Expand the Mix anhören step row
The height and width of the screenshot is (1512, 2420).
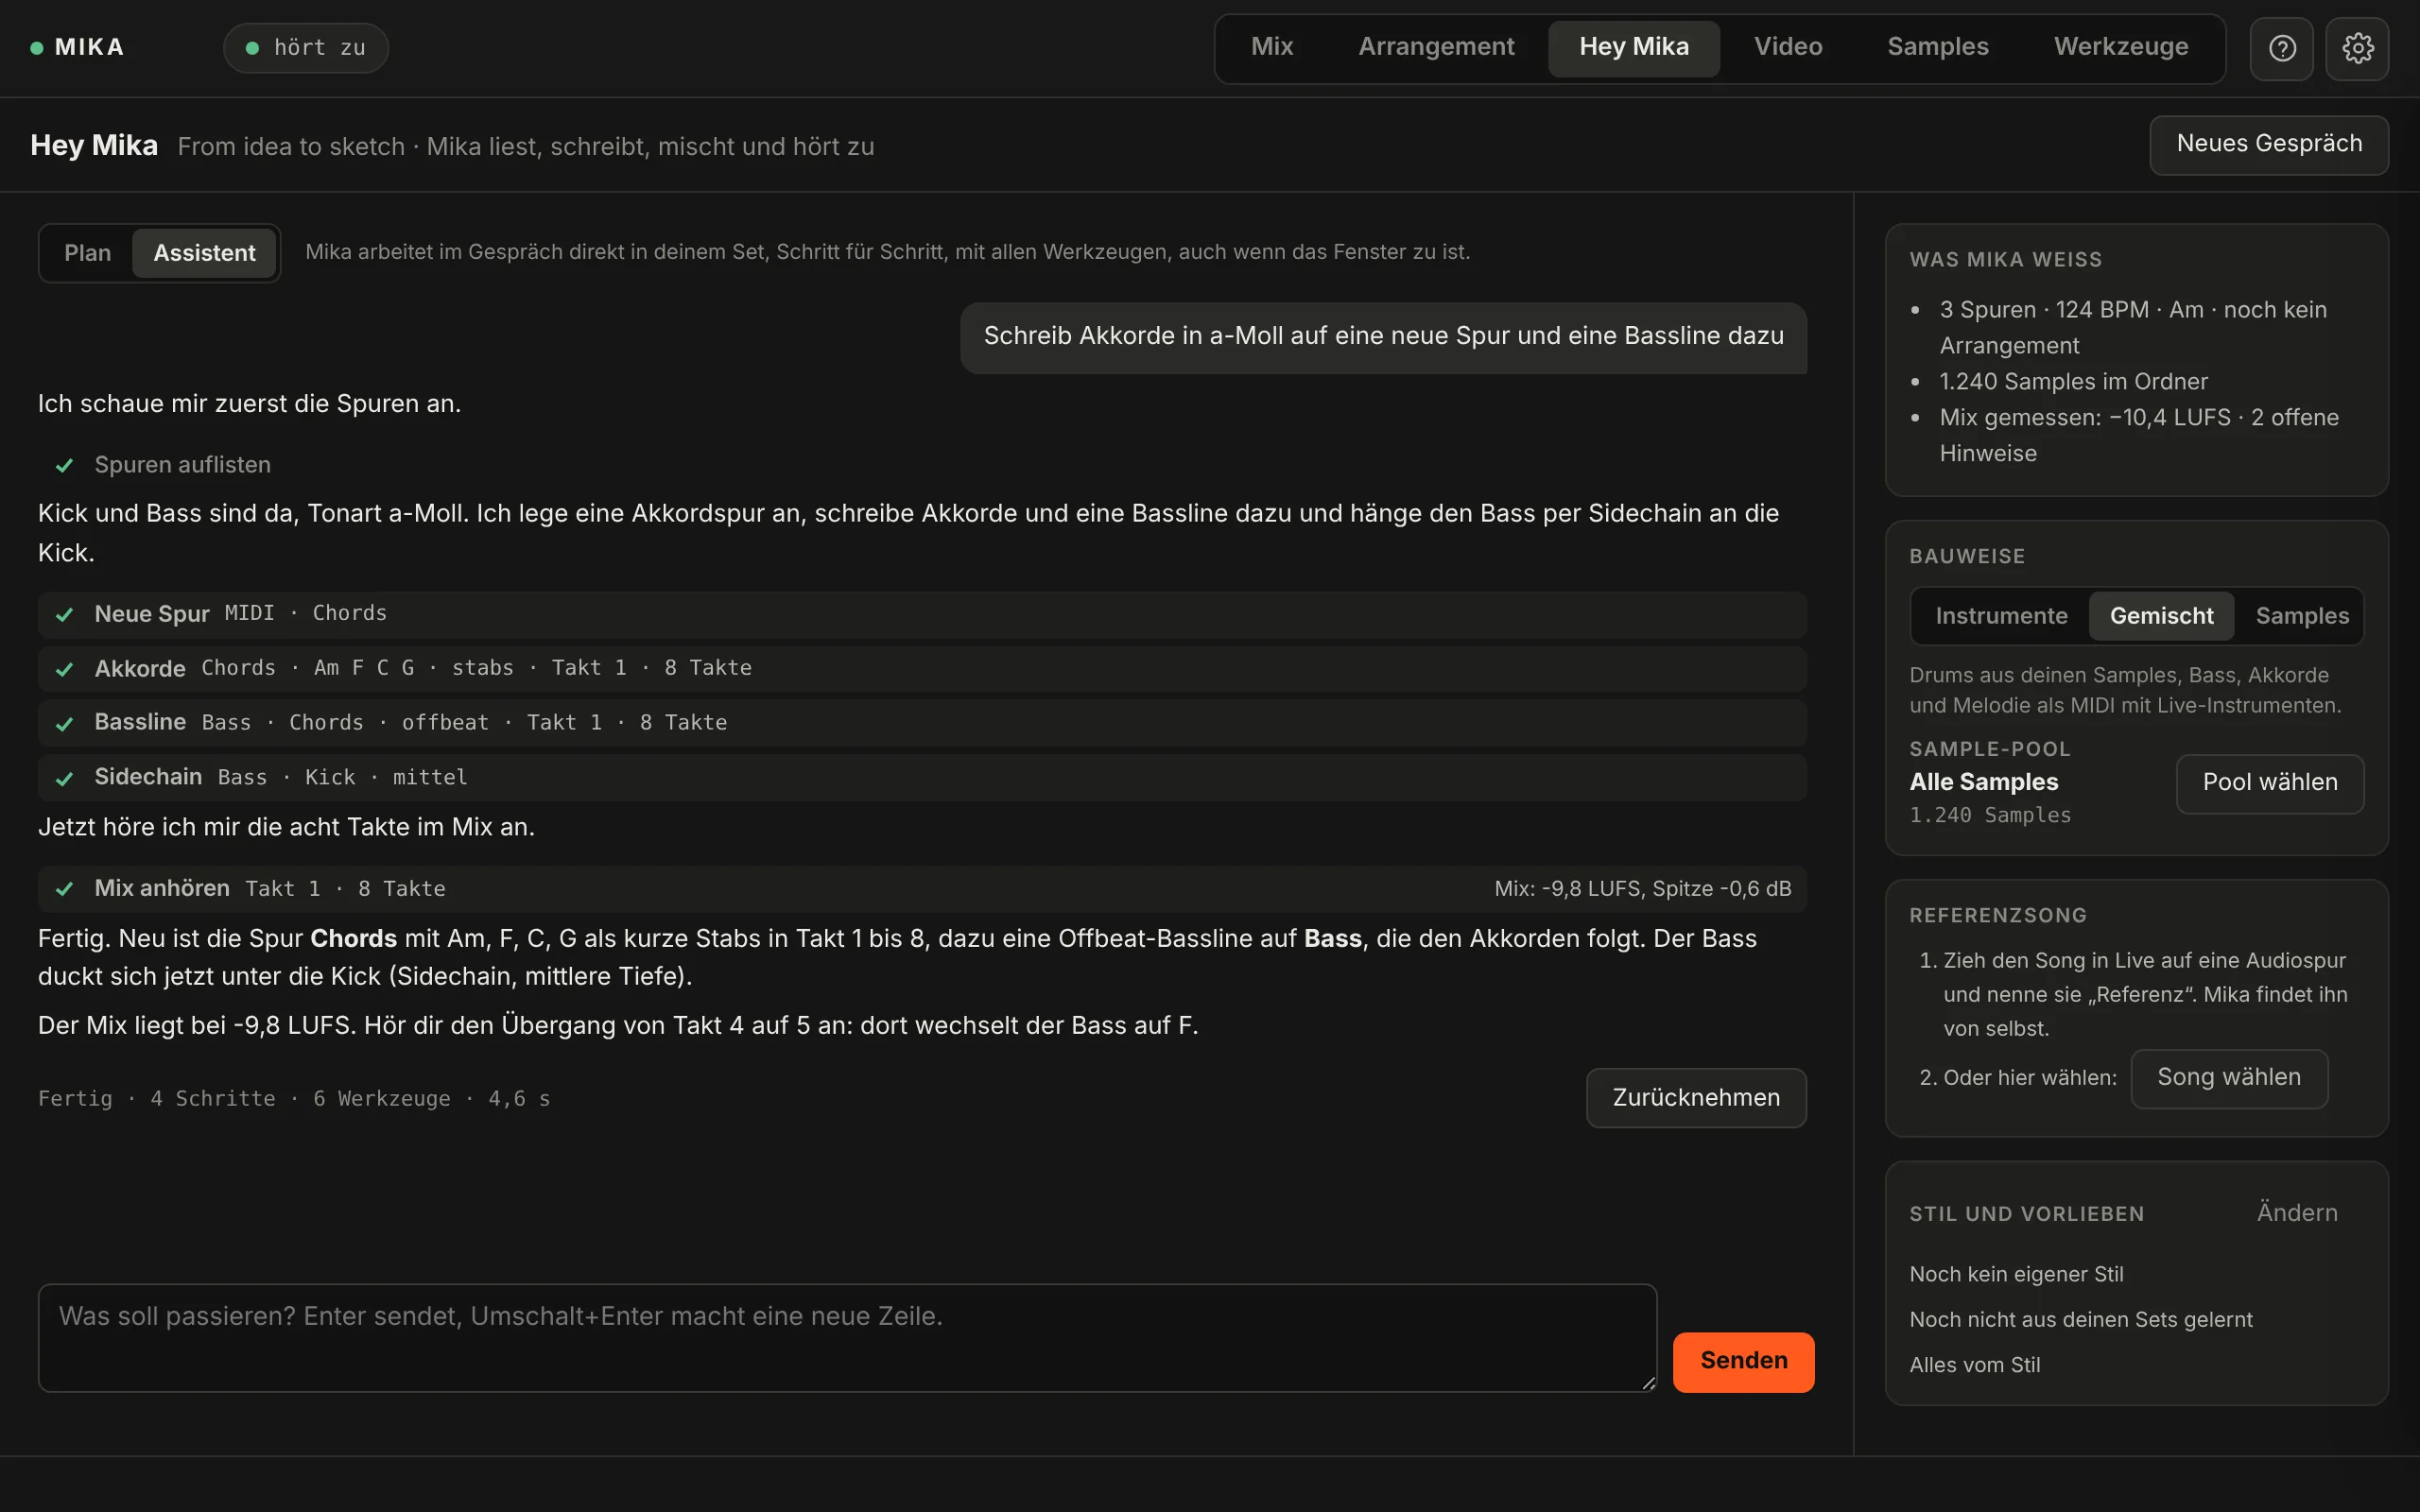click(x=922, y=888)
